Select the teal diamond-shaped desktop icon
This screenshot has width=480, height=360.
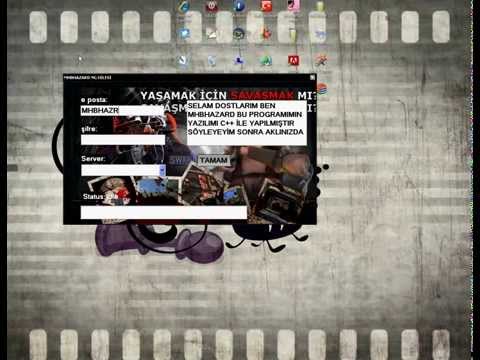184,6
